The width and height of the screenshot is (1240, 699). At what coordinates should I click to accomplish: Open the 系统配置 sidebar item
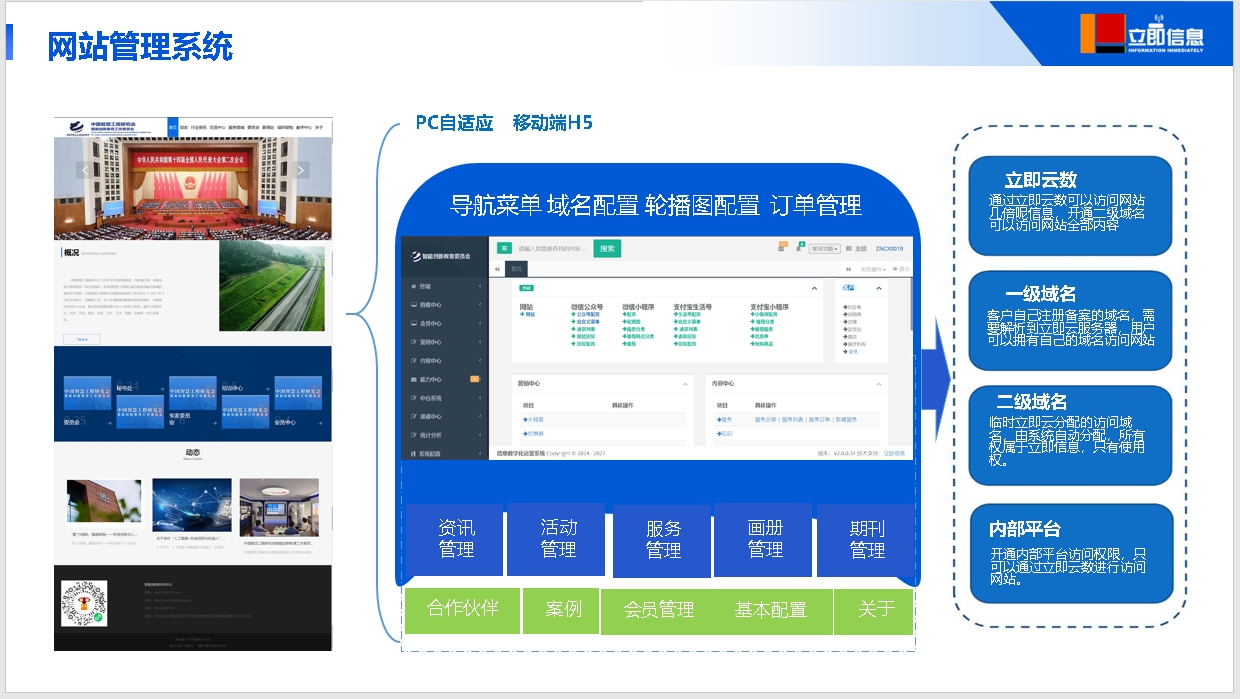[444, 453]
